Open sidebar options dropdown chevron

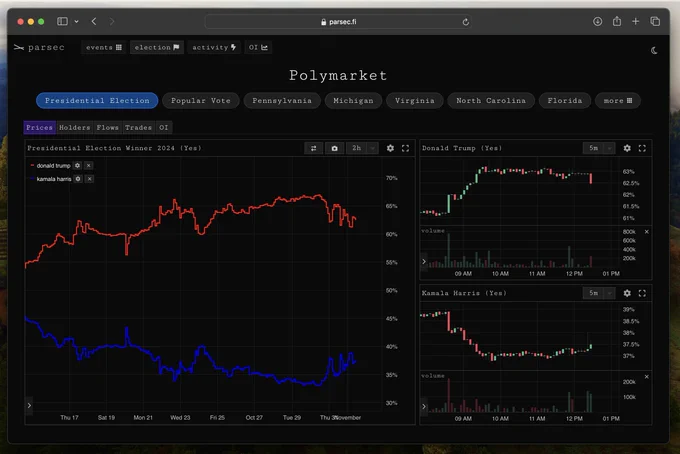click(x=76, y=21)
